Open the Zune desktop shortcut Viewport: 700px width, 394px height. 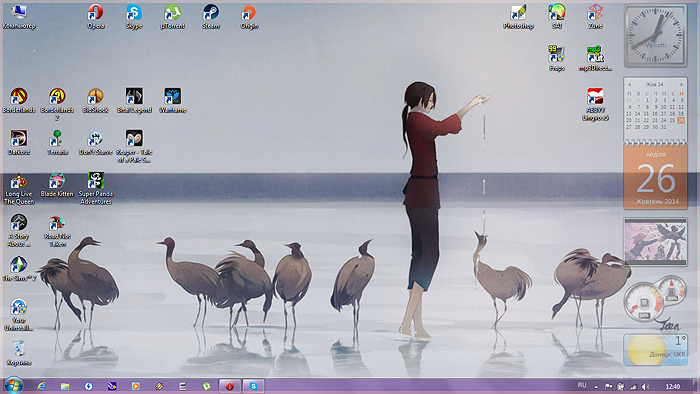pyautogui.click(x=595, y=17)
